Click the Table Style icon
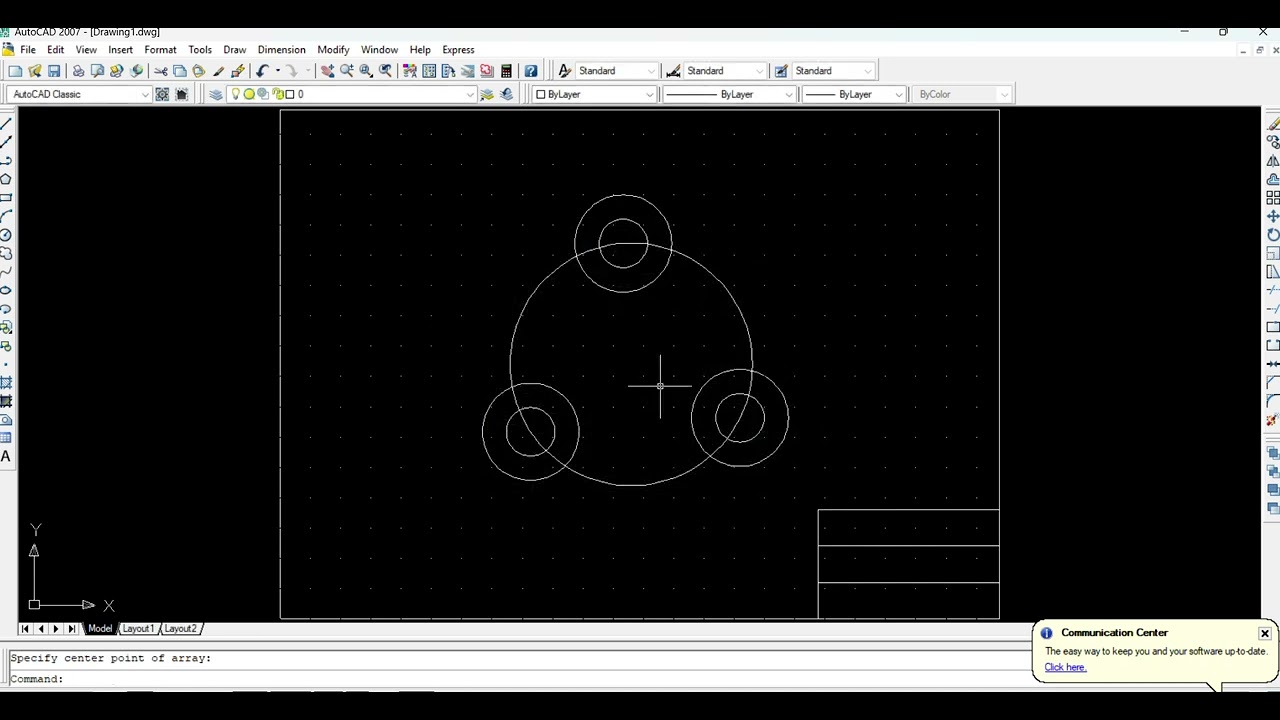 781,71
